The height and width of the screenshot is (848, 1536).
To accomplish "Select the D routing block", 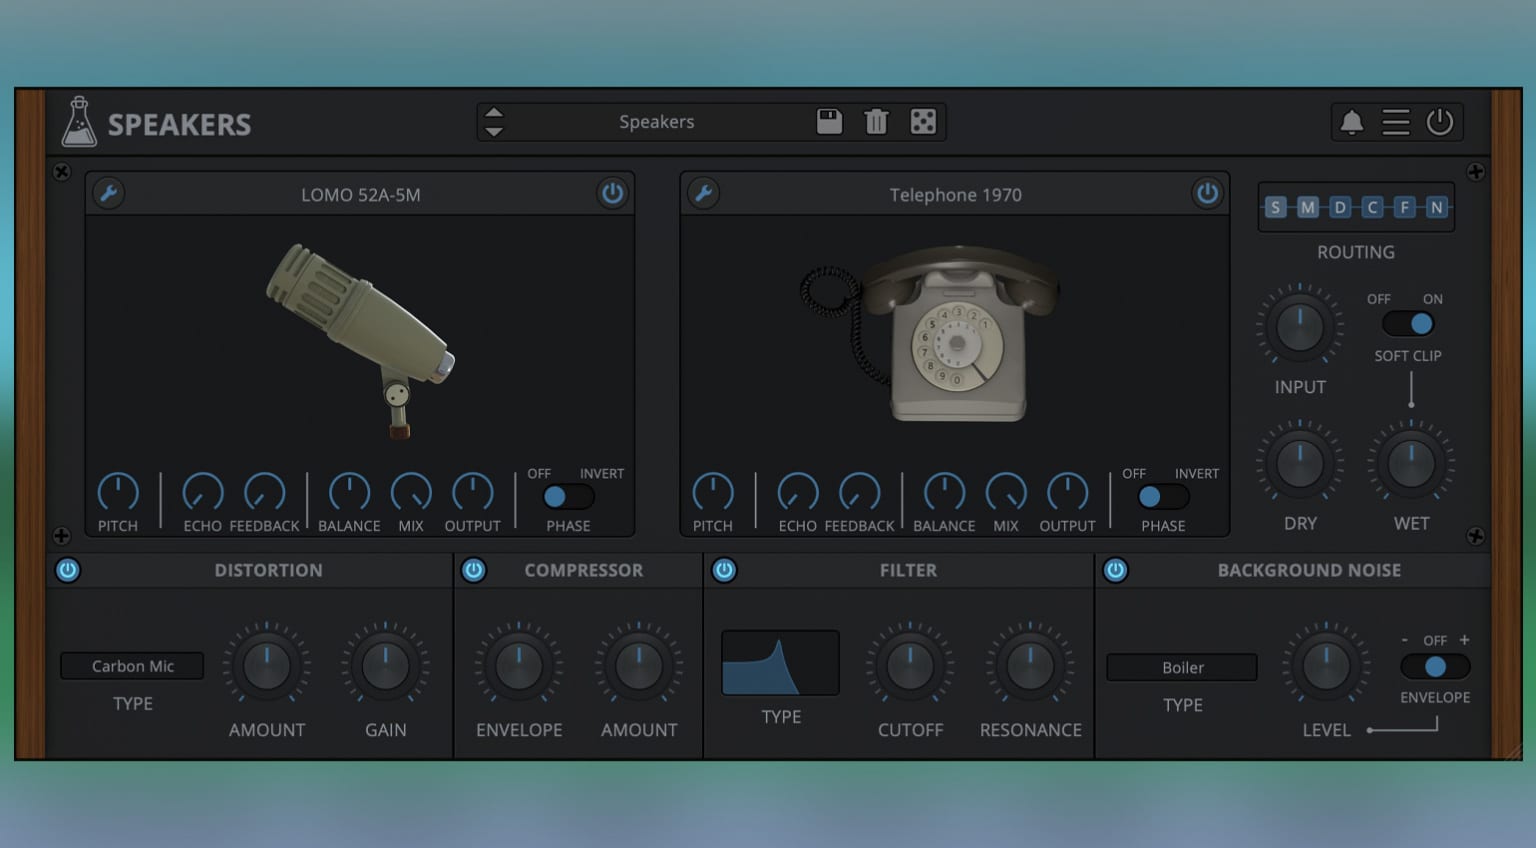I will click(1340, 207).
